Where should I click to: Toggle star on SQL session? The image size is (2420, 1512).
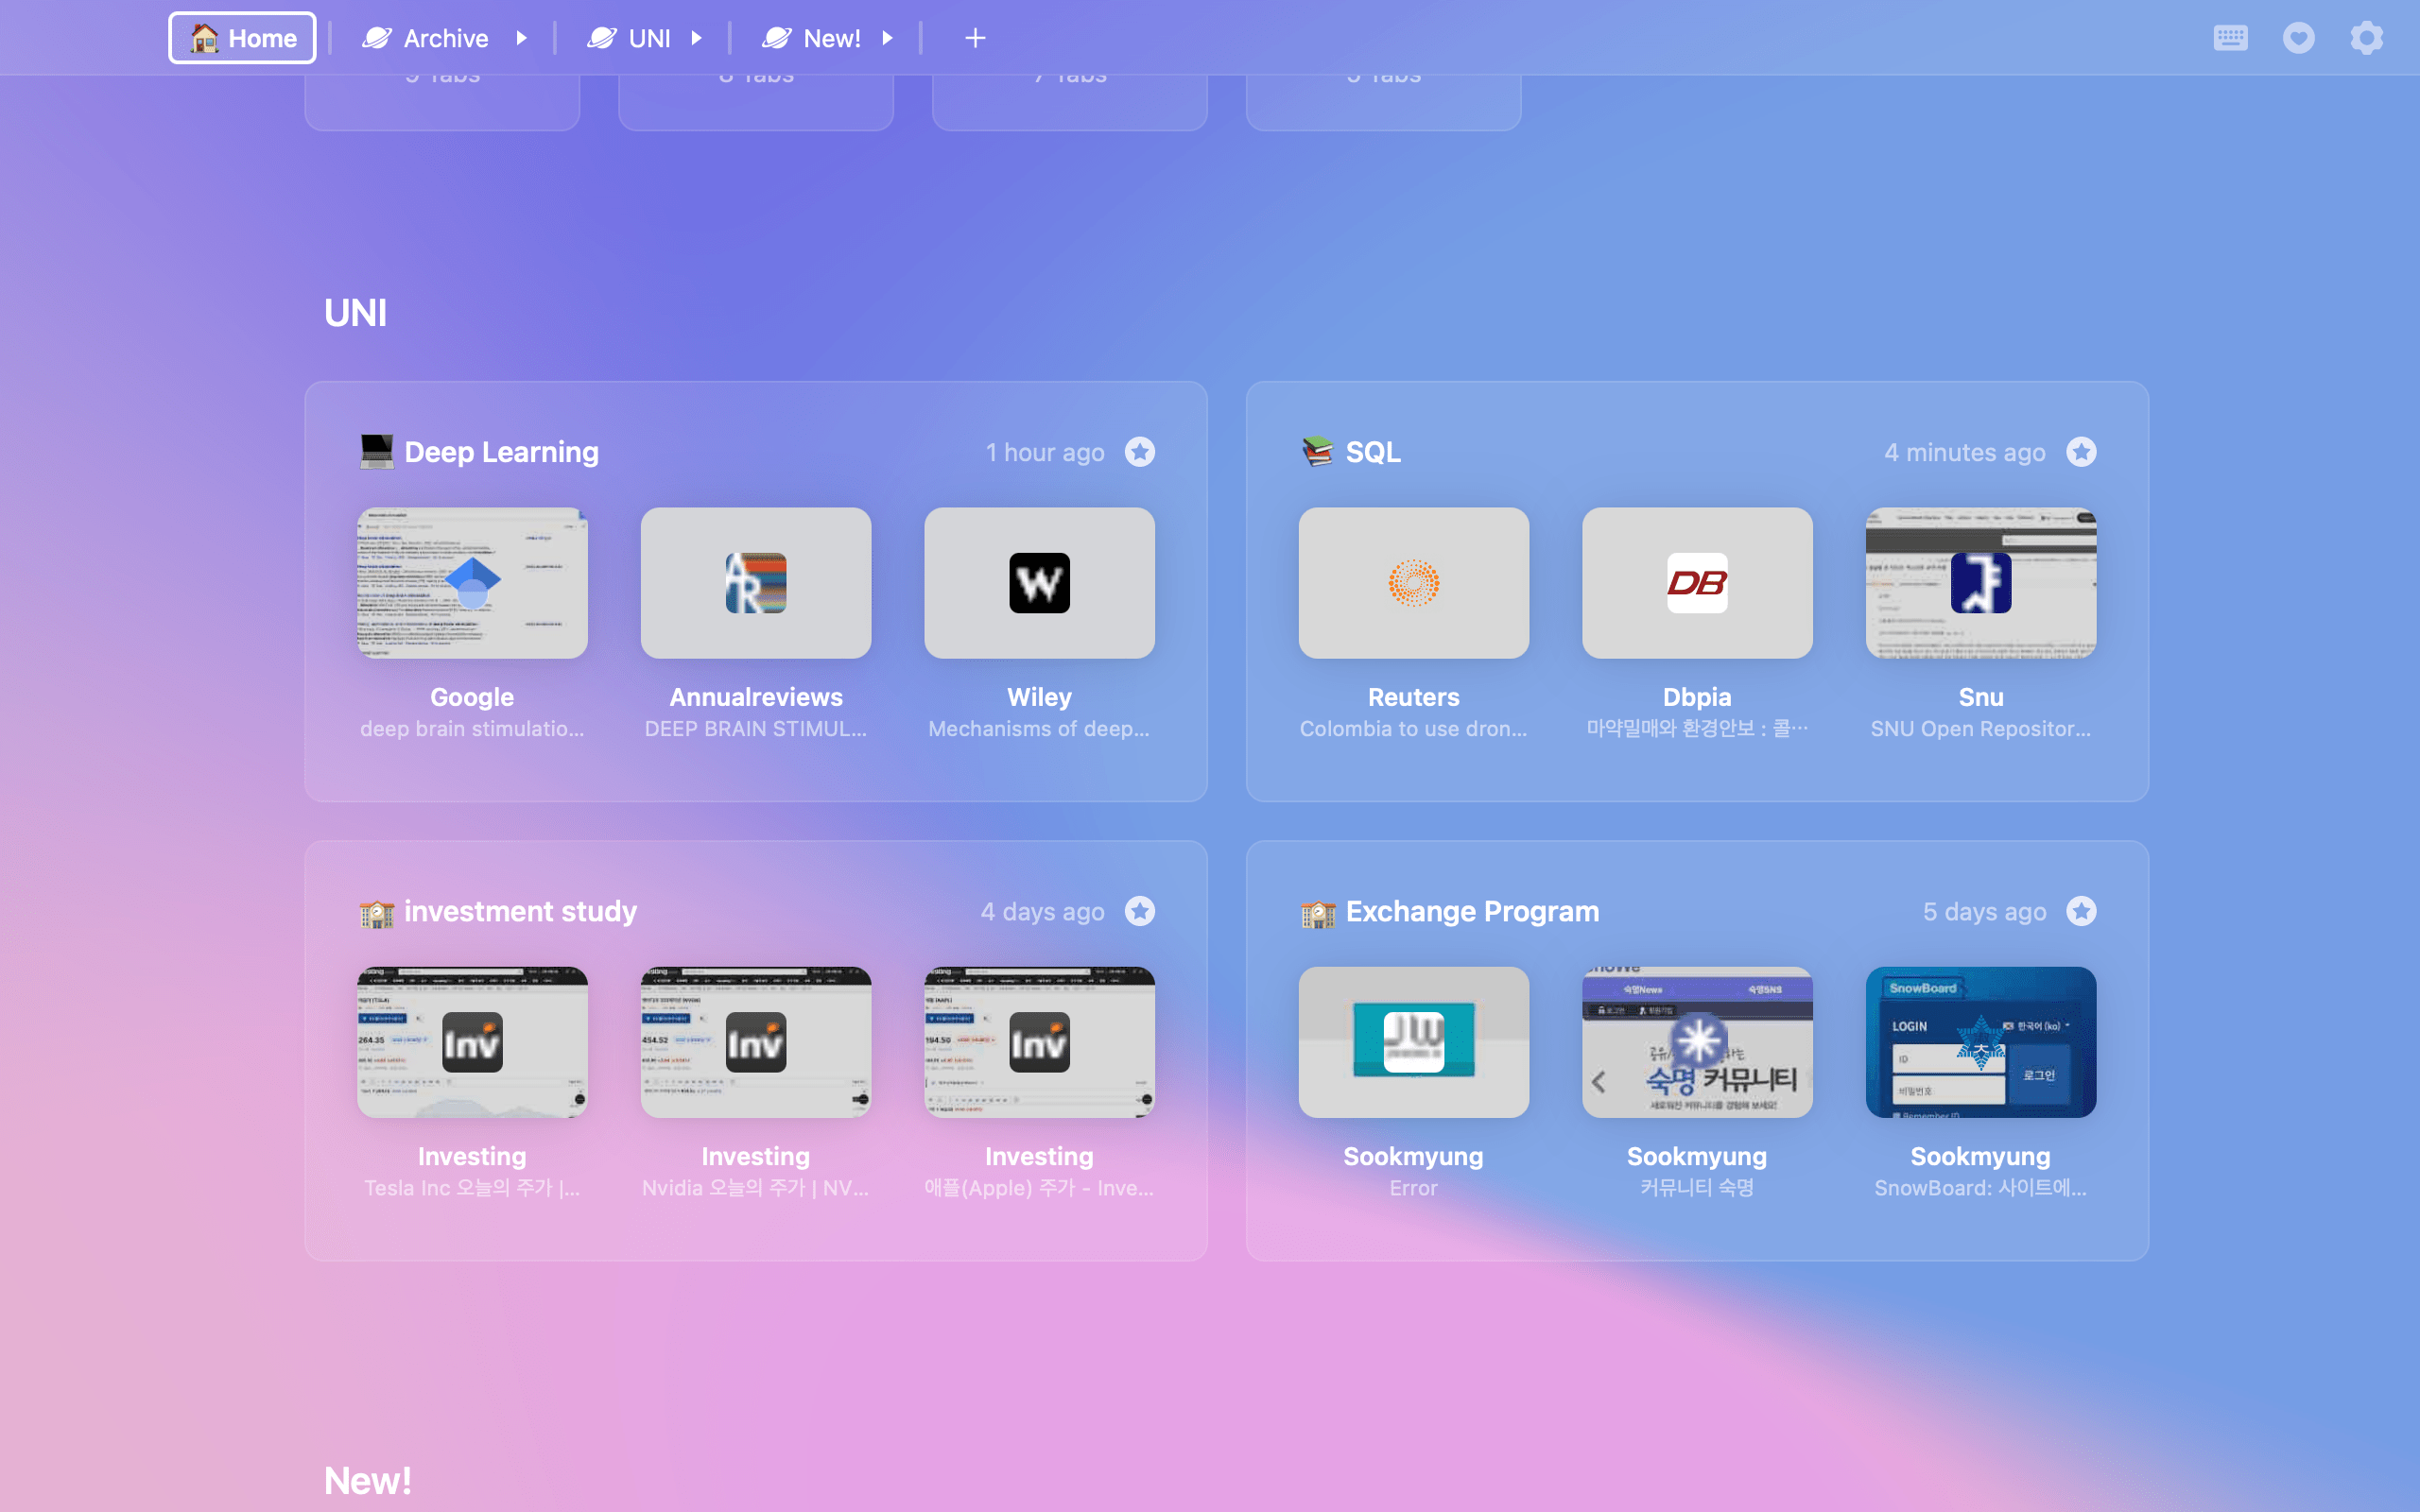(x=2081, y=452)
